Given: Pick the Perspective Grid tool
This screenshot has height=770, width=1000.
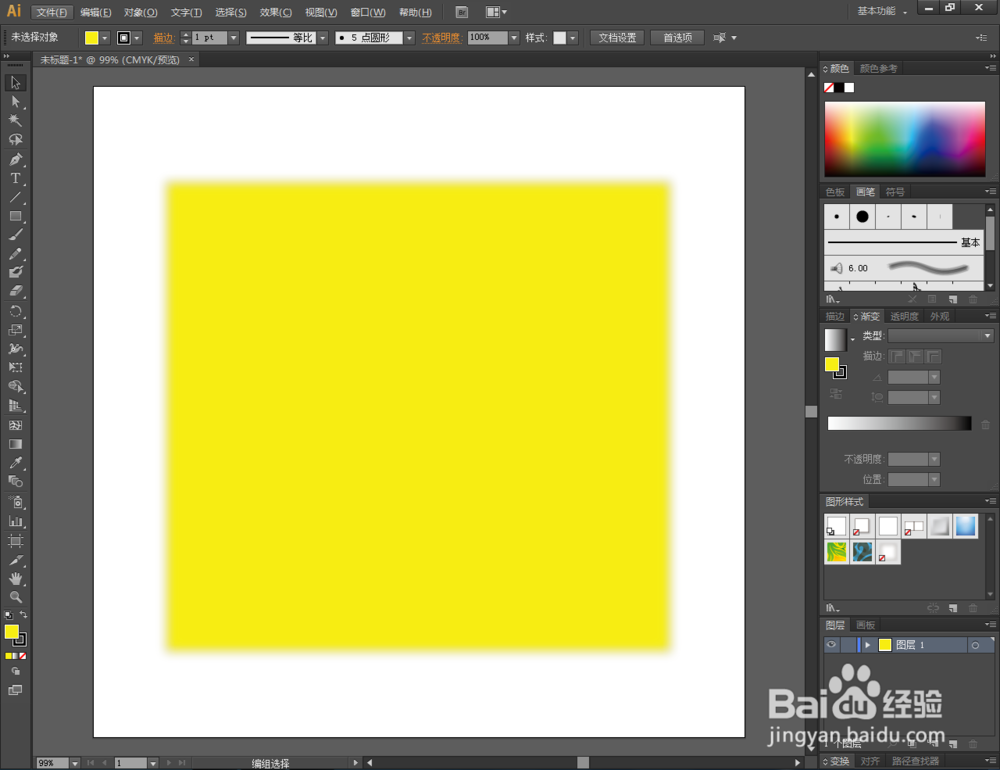Looking at the screenshot, I should coord(15,406).
